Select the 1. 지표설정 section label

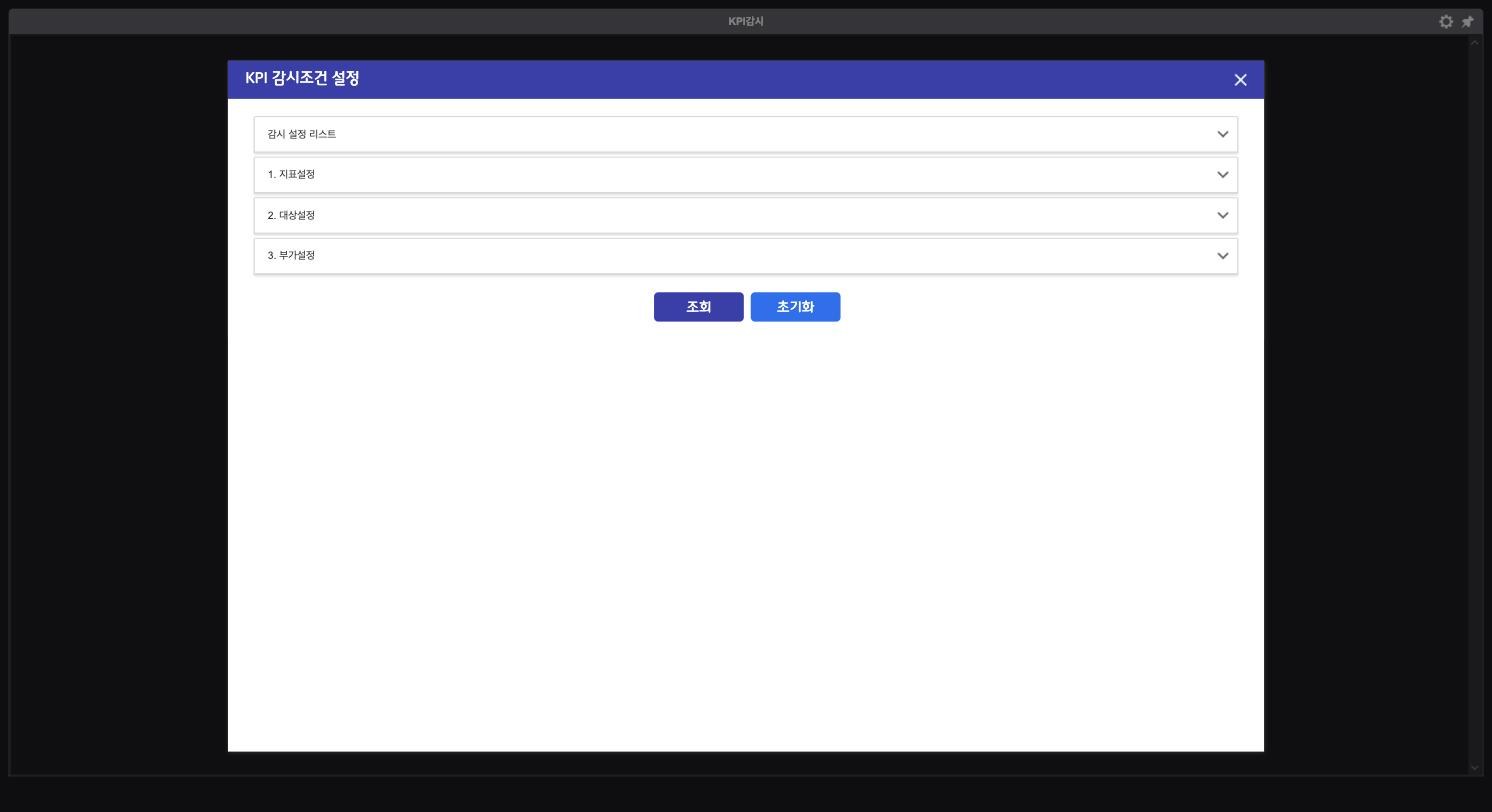(291, 174)
